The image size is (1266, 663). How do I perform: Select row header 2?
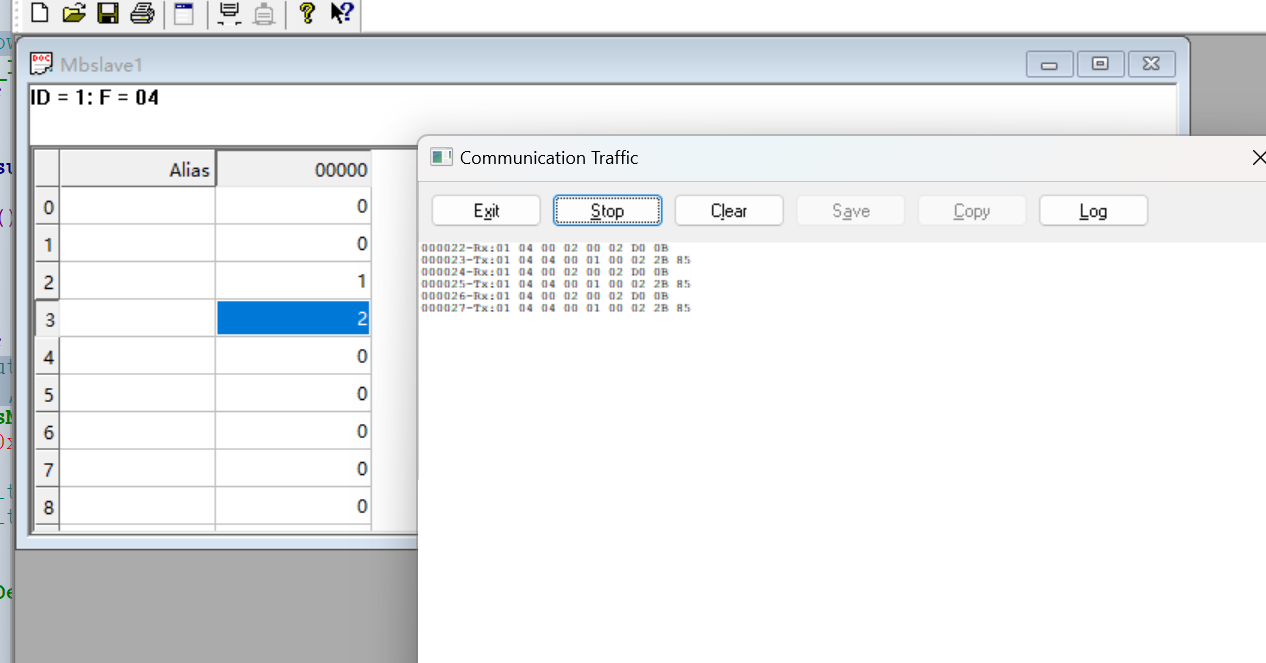[47, 281]
